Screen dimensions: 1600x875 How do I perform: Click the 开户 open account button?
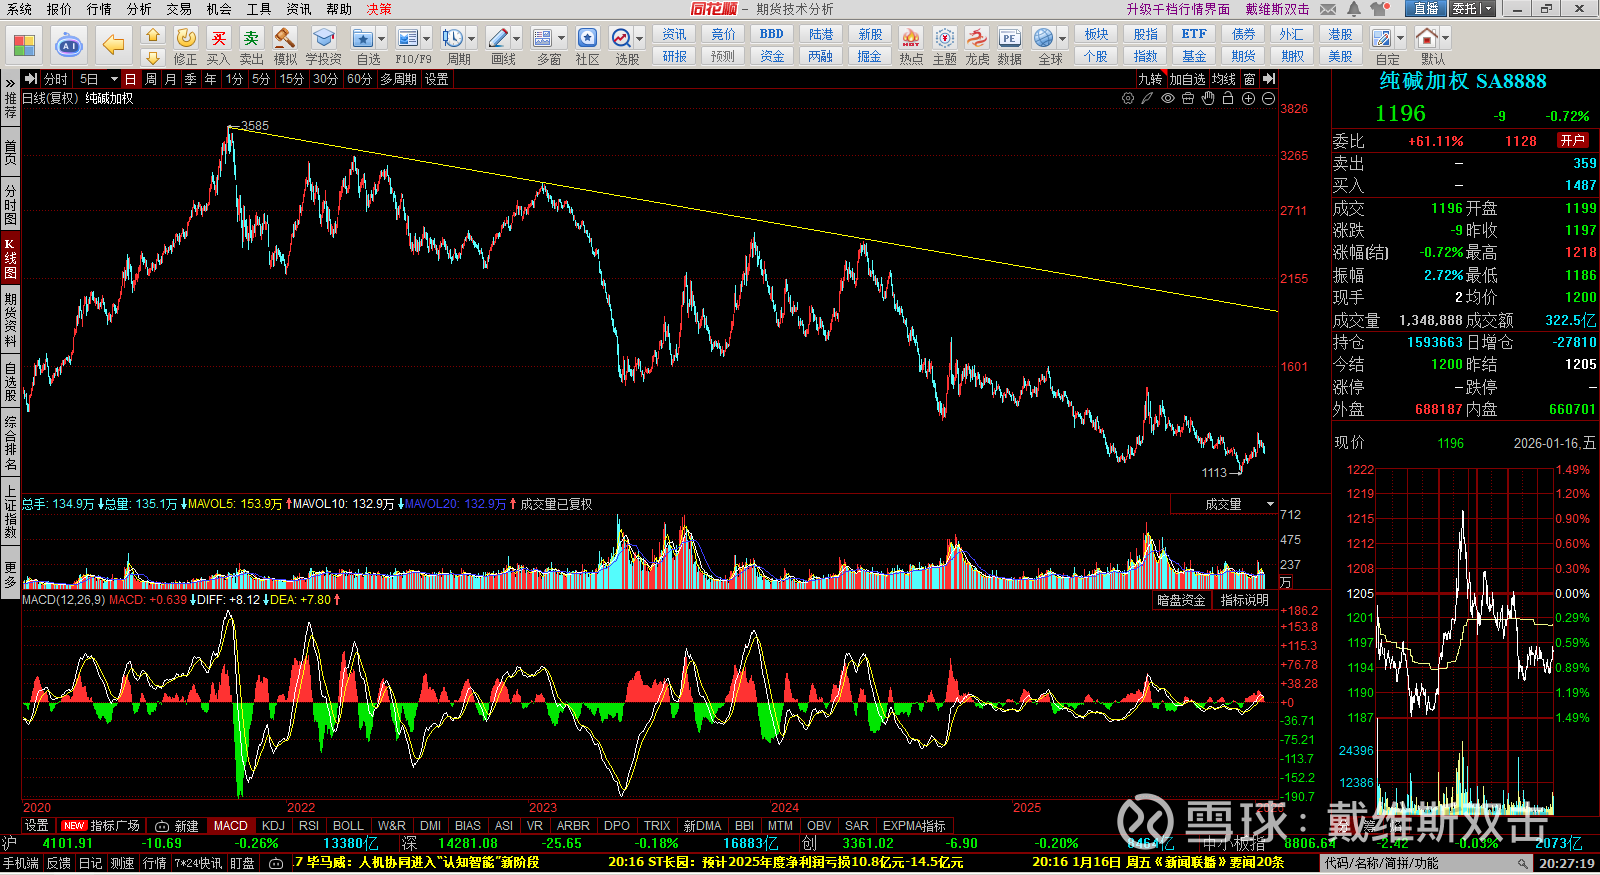click(x=1573, y=141)
